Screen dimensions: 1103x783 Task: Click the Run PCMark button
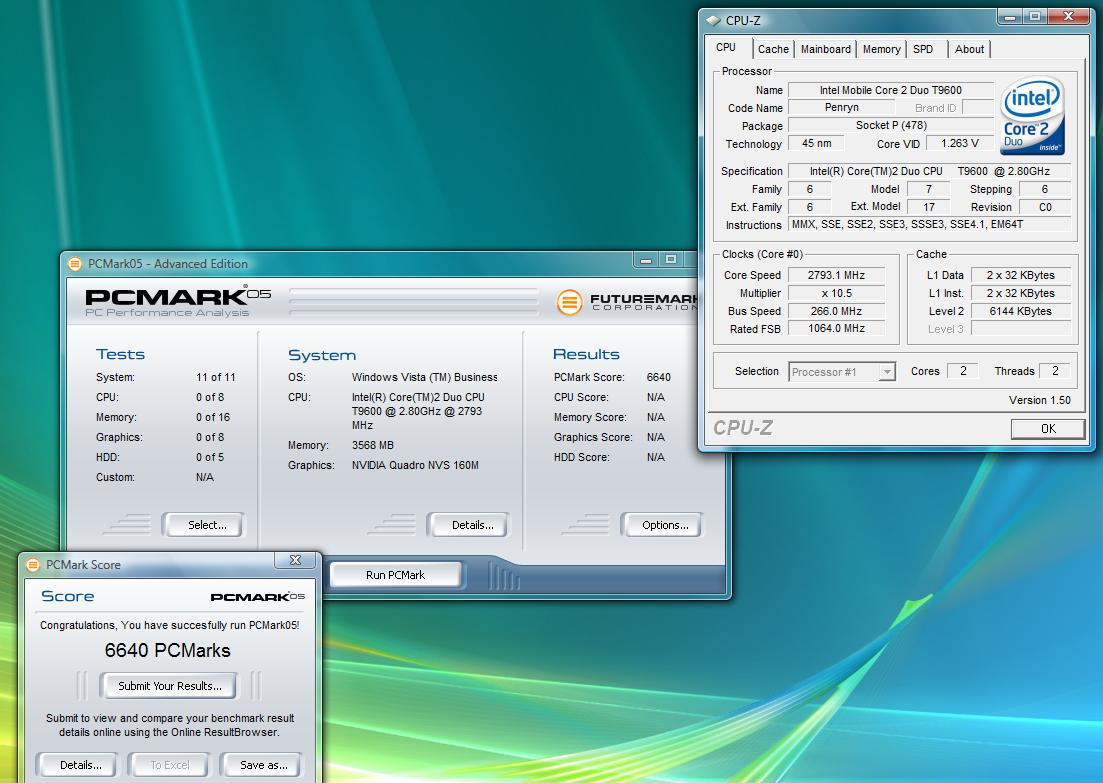click(x=395, y=575)
